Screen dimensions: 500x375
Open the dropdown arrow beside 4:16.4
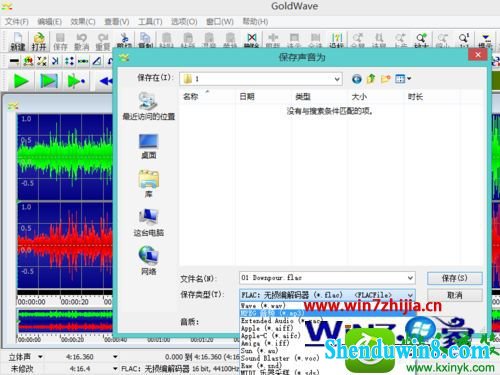click(x=115, y=368)
